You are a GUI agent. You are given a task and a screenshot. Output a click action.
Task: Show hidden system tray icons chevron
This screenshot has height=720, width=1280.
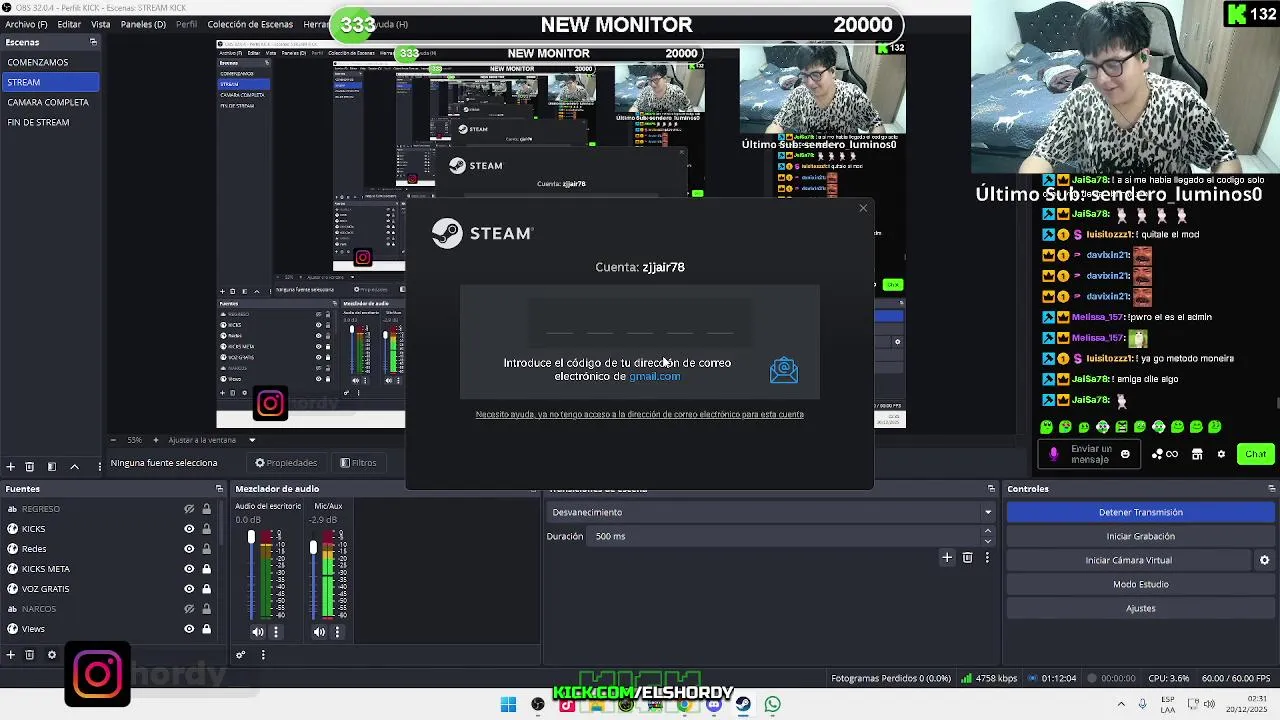1121,704
